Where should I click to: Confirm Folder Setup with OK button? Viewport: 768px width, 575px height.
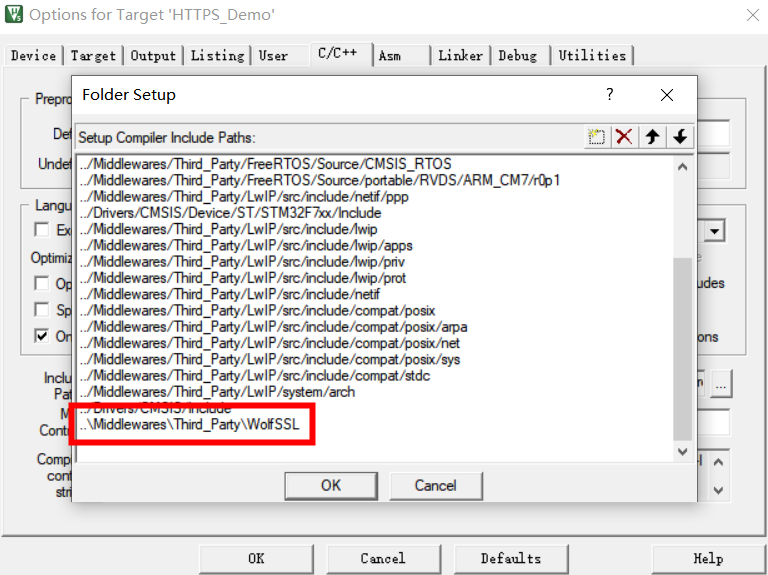tap(331, 485)
